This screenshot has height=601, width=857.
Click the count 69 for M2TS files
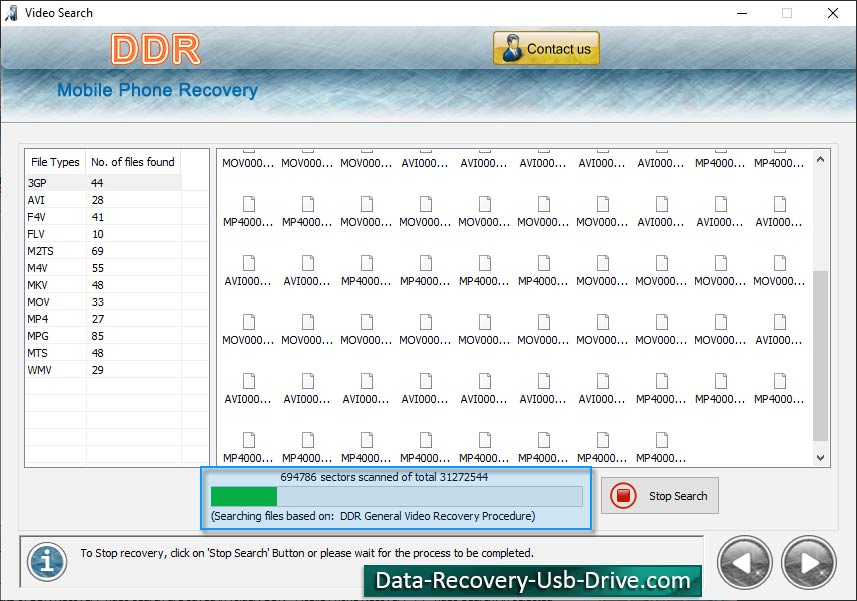(x=97, y=251)
